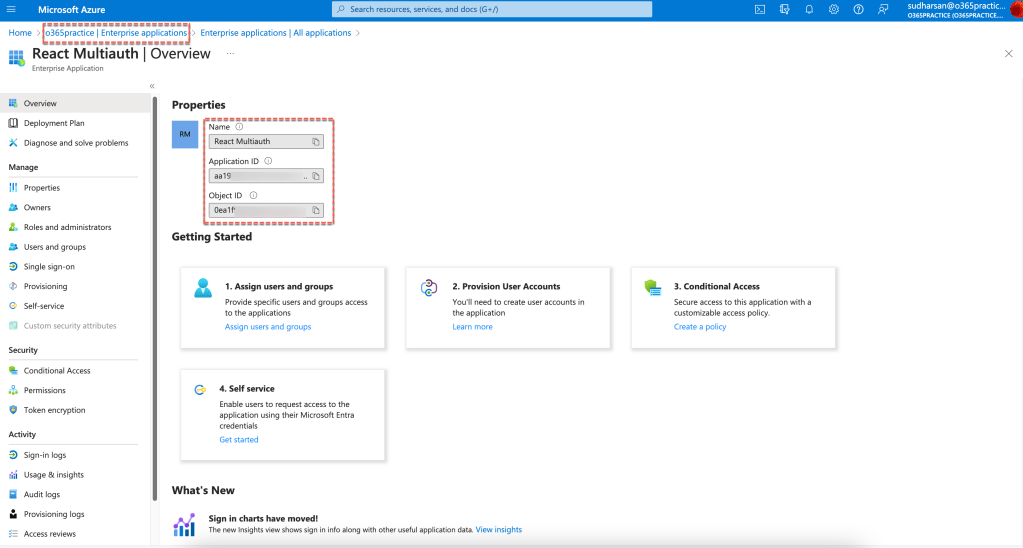Click the Assign users and groups link
Image resolution: width=1023 pixels, height=548 pixels.
point(268,327)
